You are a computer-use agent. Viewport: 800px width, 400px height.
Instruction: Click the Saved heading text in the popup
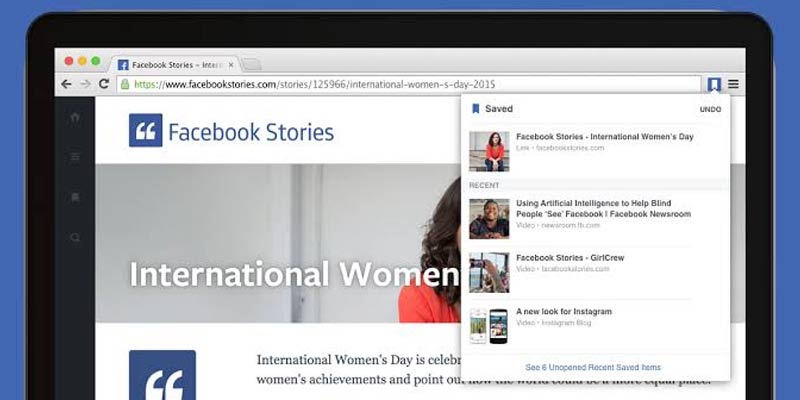pos(499,109)
